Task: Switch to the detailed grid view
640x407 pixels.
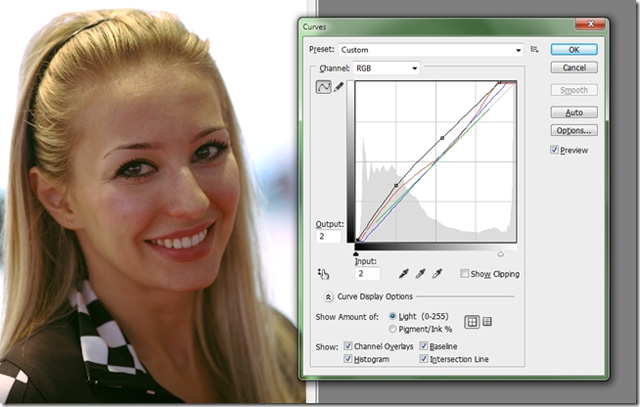Action: [487, 322]
